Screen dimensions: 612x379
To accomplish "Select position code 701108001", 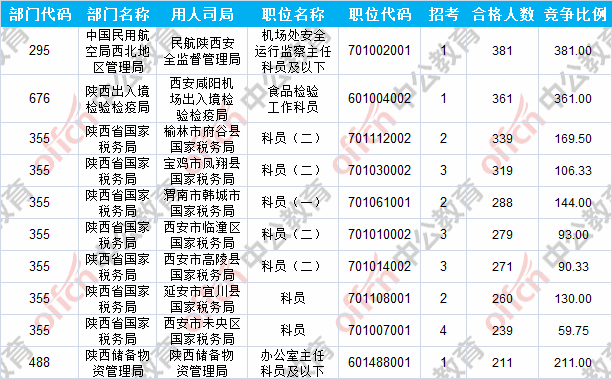I will (x=379, y=299).
